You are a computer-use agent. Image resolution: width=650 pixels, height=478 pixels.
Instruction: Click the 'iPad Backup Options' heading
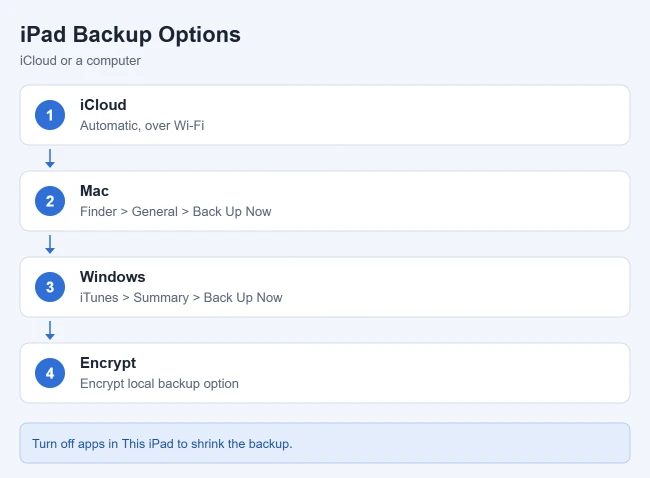130,35
